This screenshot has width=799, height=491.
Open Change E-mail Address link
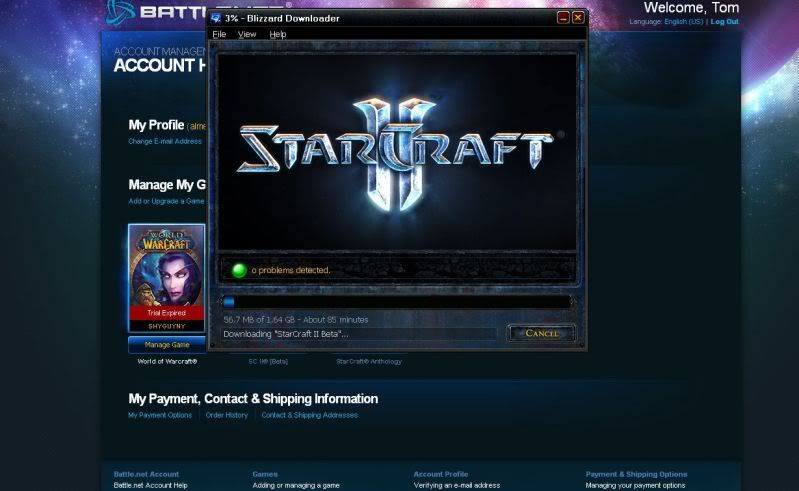coord(165,141)
